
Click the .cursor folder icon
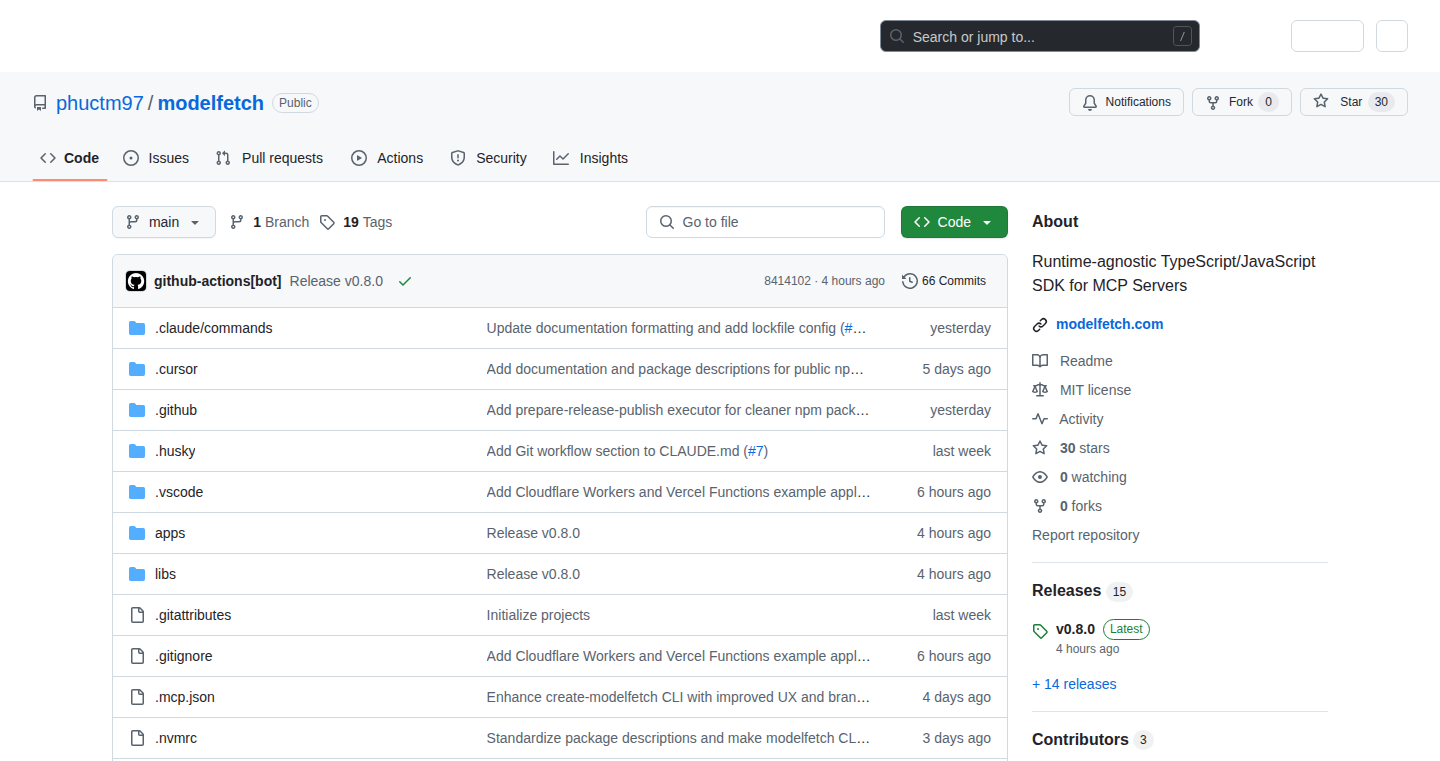137,369
